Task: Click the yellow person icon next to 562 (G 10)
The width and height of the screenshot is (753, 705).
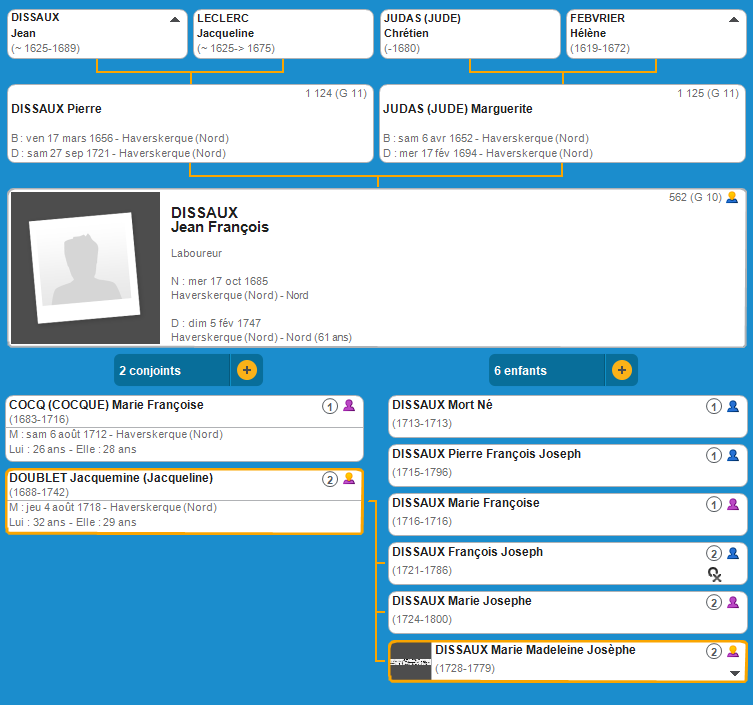Action: 732,197
